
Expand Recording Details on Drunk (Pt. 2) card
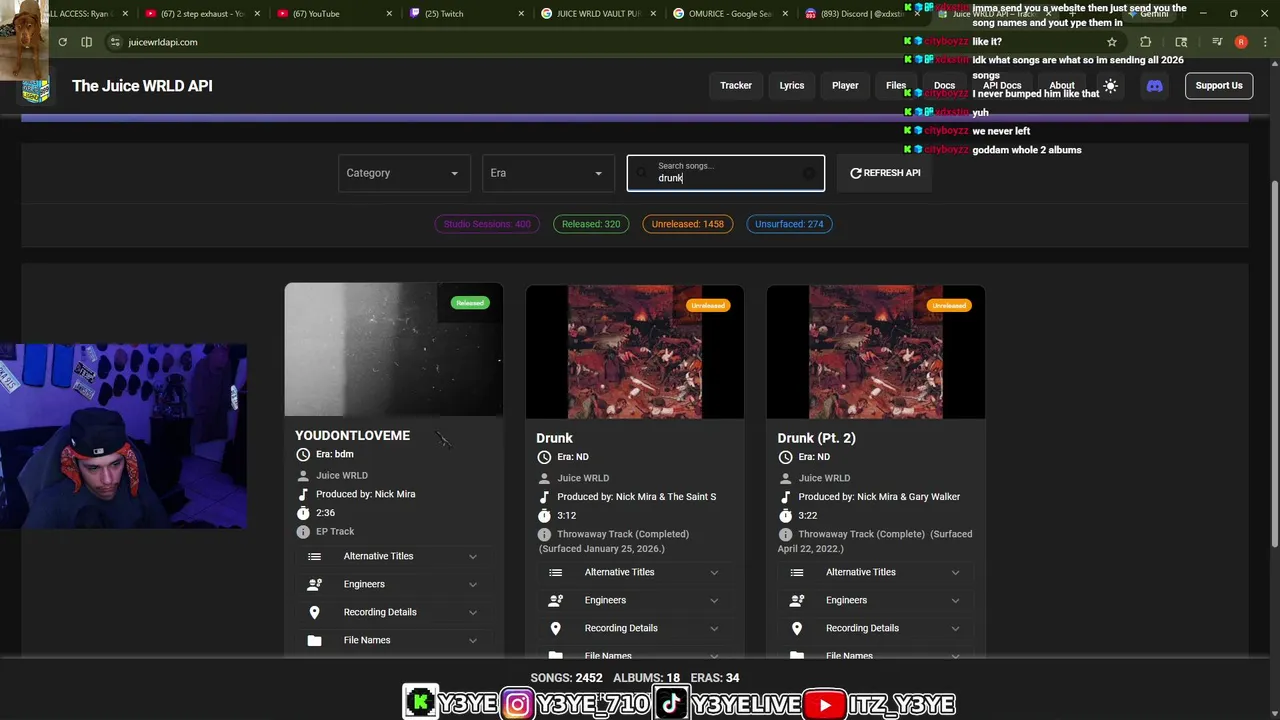coord(876,629)
